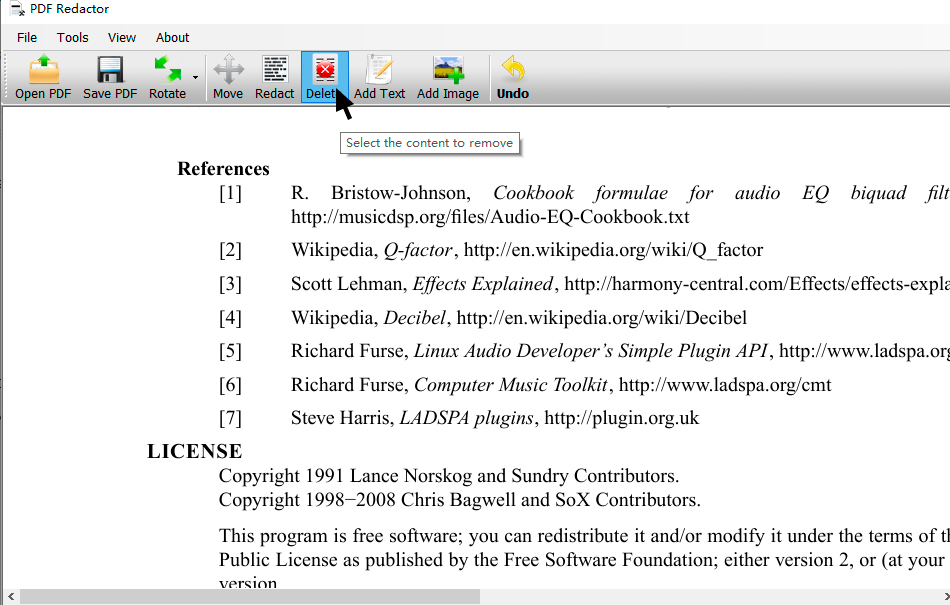The width and height of the screenshot is (950, 605).
Task: Click the http://www.ladspa.org/cmt URL
Action: coord(725,385)
